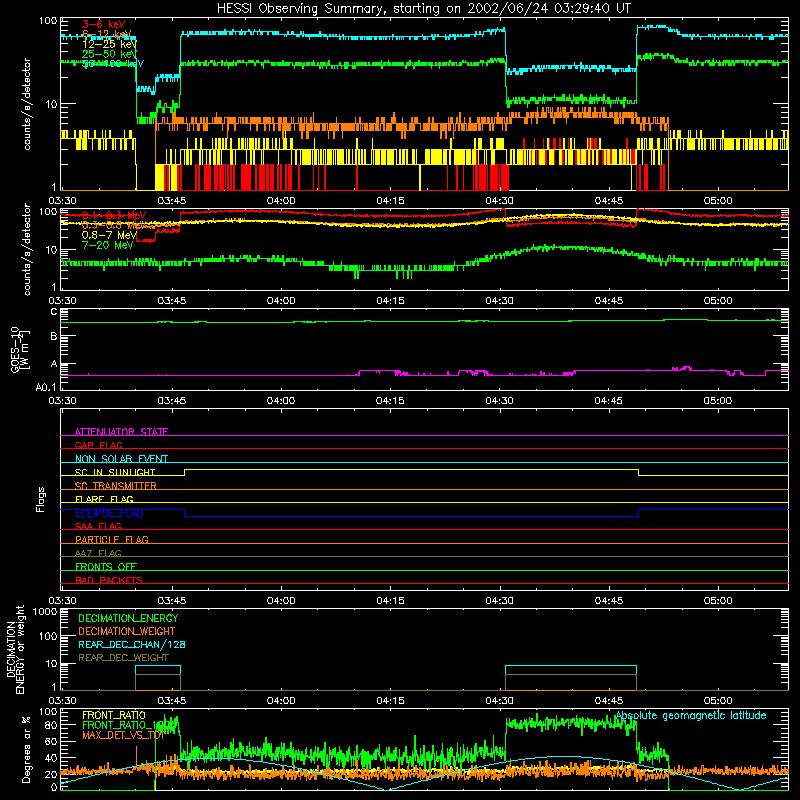Select the 'FLARE_FLAG' flag label
The width and height of the screenshot is (800, 800).
pyautogui.click(x=104, y=499)
